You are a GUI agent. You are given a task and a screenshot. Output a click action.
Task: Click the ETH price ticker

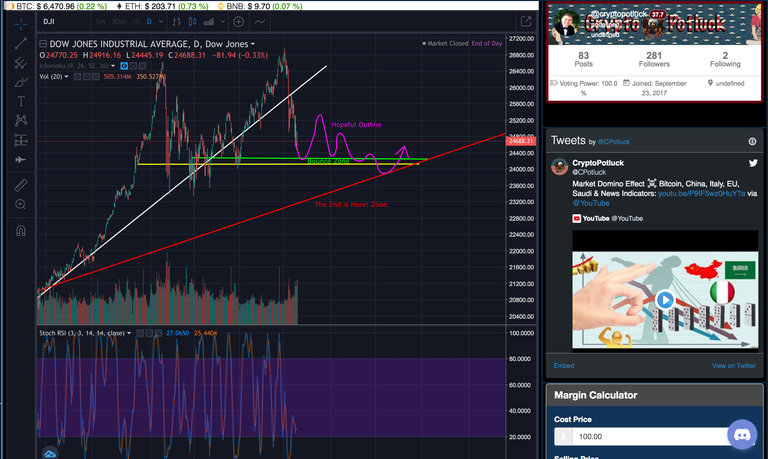(x=163, y=6)
